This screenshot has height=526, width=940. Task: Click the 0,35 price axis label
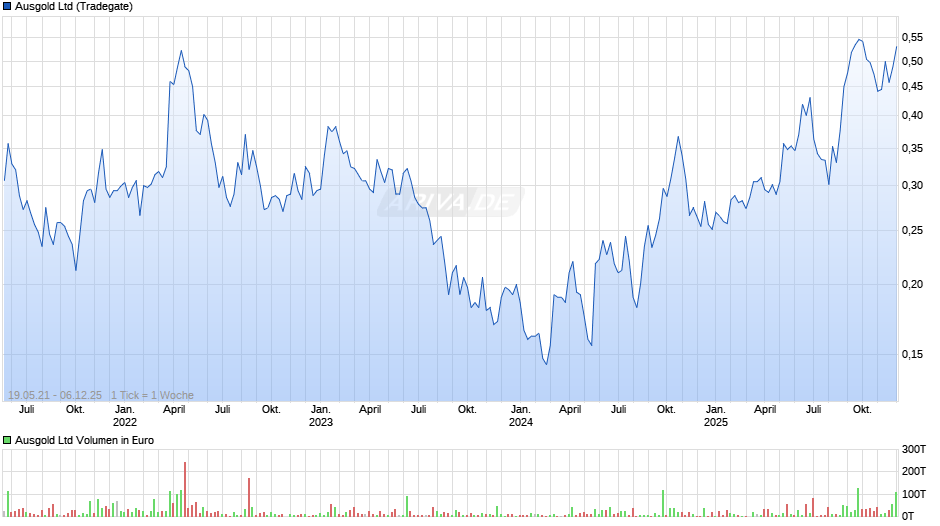point(912,148)
